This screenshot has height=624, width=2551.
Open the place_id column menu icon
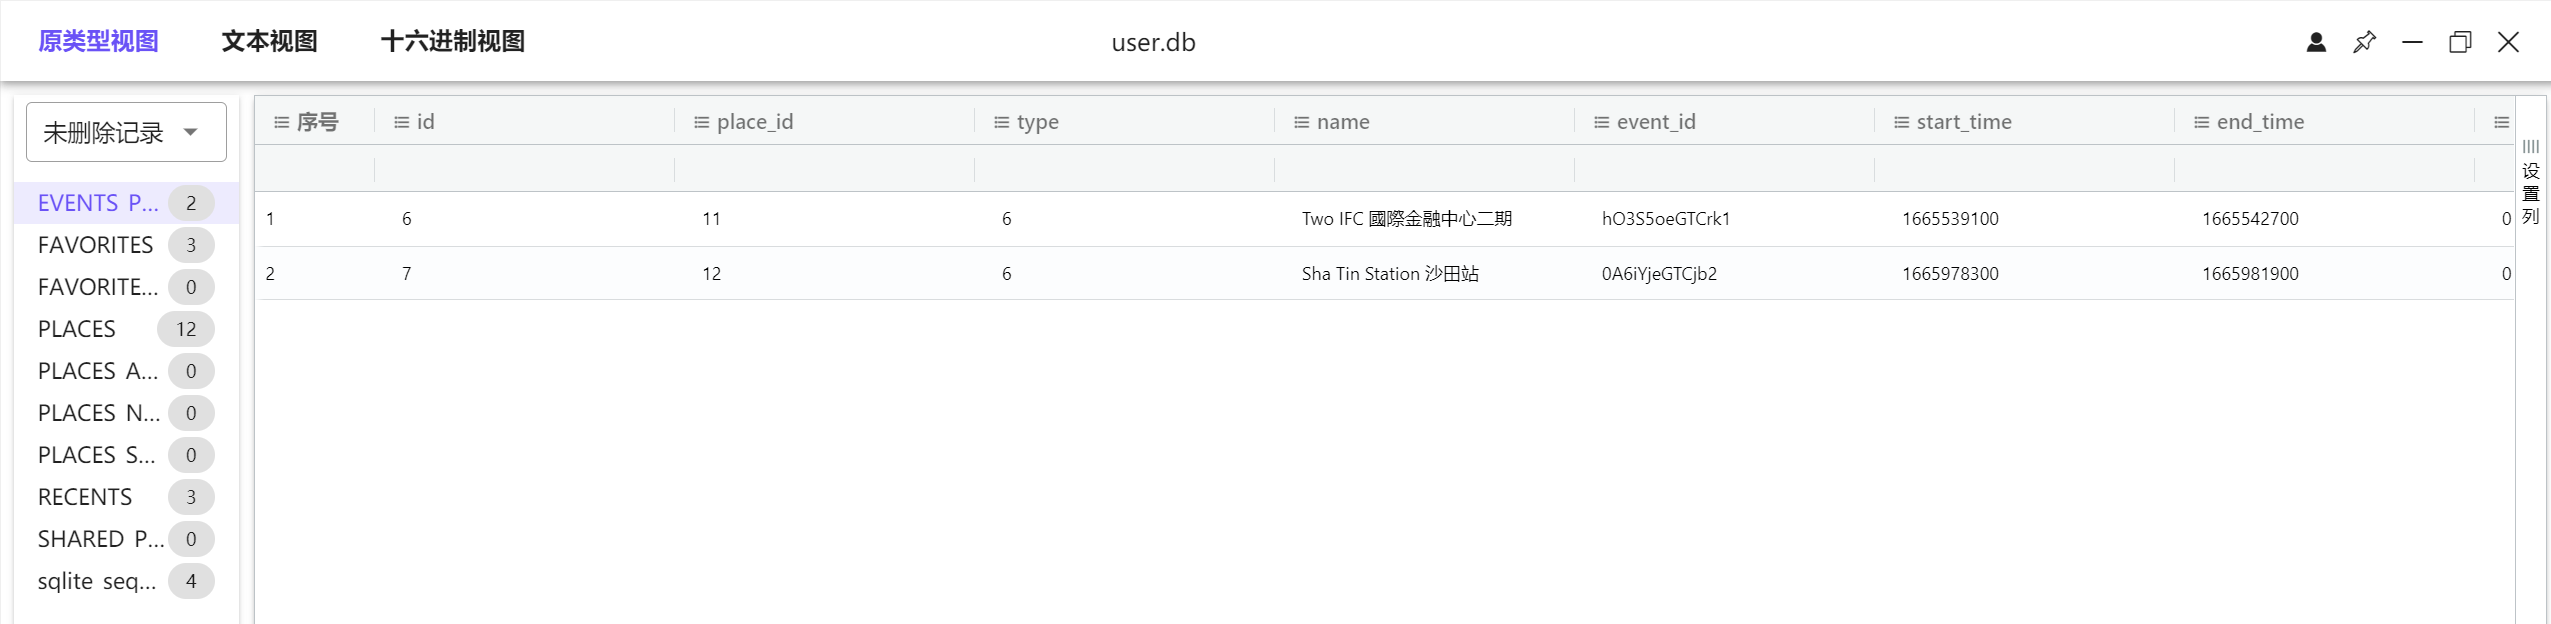pos(701,122)
